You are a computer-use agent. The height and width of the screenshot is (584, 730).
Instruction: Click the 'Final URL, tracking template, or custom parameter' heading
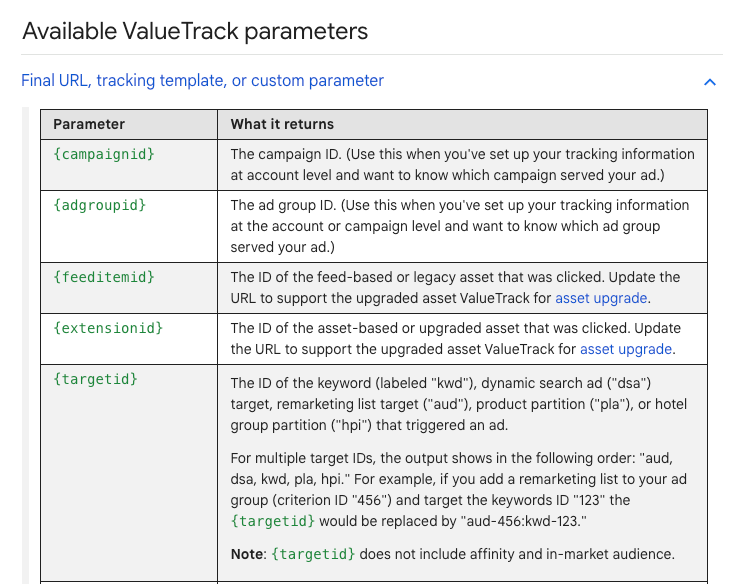pos(203,81)
